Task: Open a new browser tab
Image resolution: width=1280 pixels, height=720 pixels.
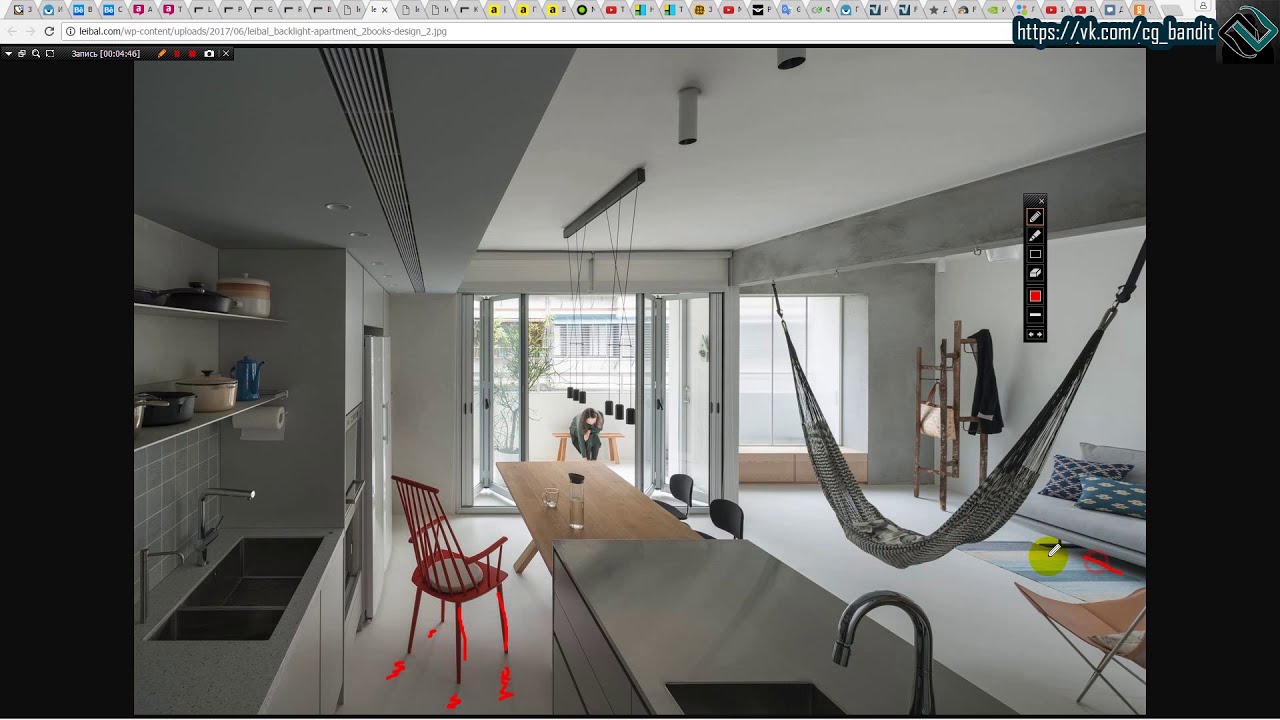Action: 1171,10
